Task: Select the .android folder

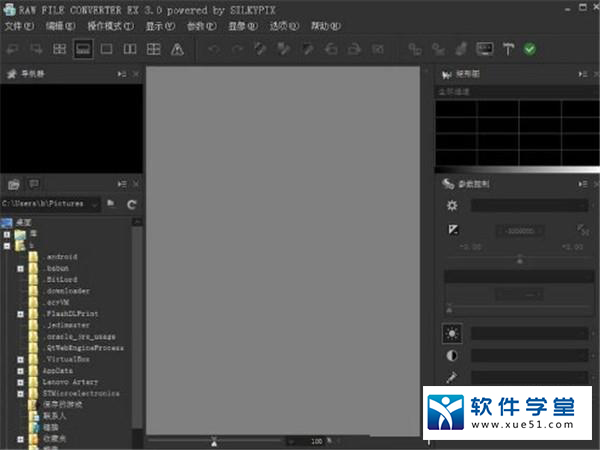Action: pyautogui.click(x=61, y=257)
